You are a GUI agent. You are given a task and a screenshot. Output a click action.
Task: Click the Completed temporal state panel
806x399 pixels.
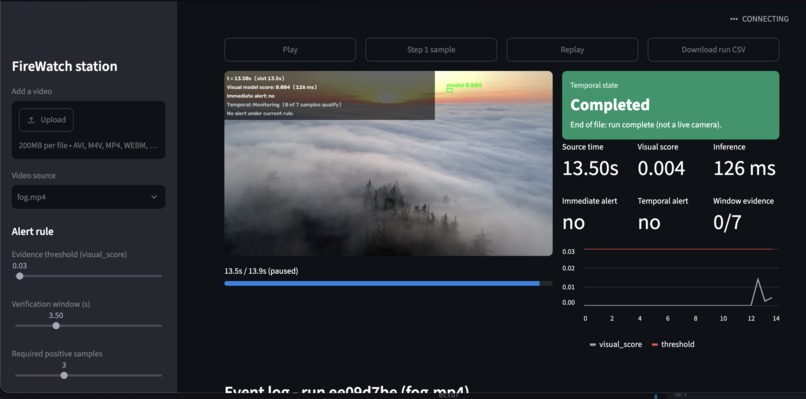tap(670, 105)
